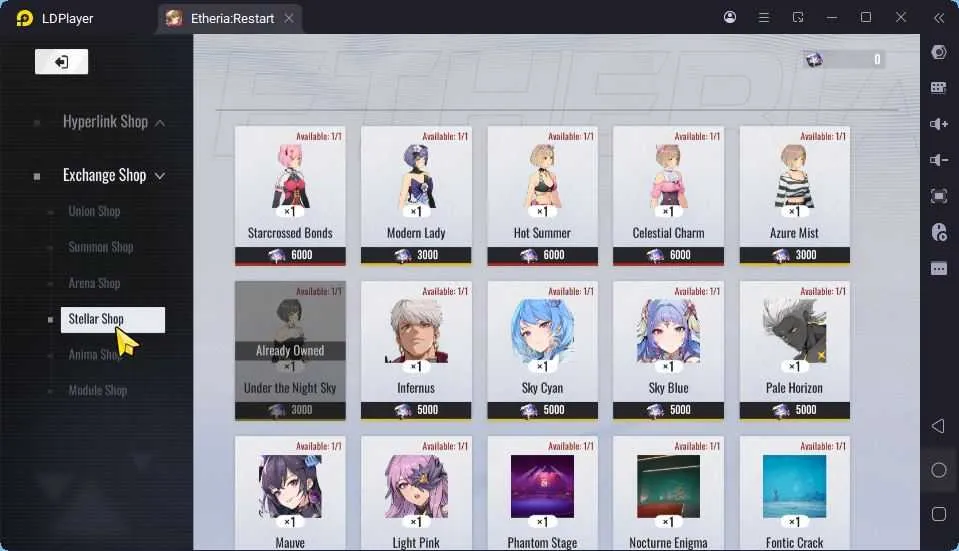The width and height of the screenshot is (959, 551).
Task: Buy Modern Lady for 3000
Action: click(416, 256)
